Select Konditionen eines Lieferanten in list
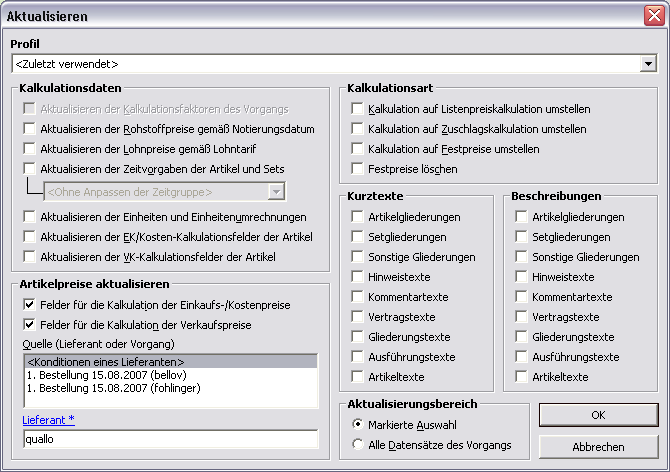The height and width of the screenshot is (472, 670). 171,362
